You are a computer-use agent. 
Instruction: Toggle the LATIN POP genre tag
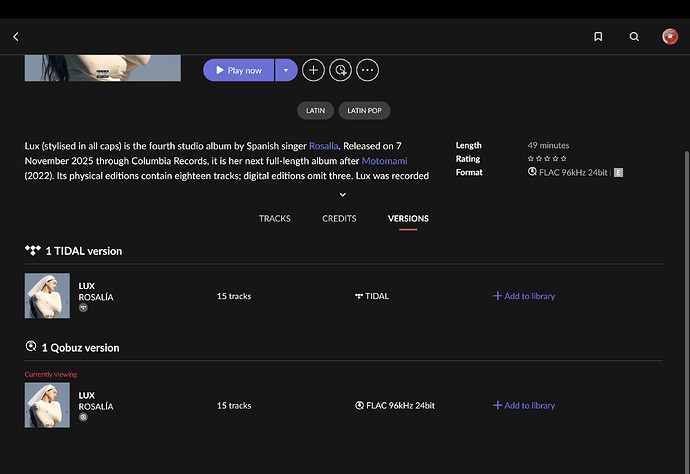point(365,111)
